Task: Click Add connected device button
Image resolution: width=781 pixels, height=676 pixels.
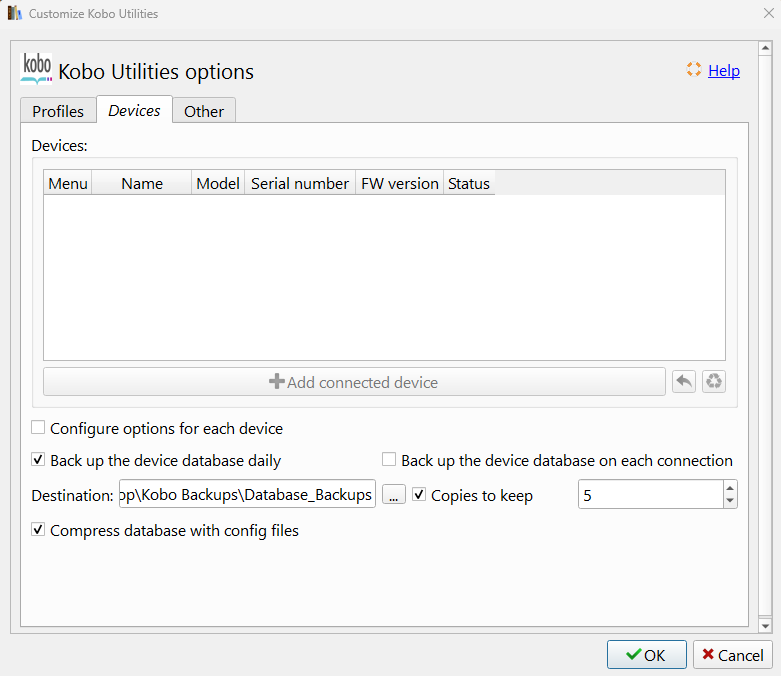Action: 354,382
